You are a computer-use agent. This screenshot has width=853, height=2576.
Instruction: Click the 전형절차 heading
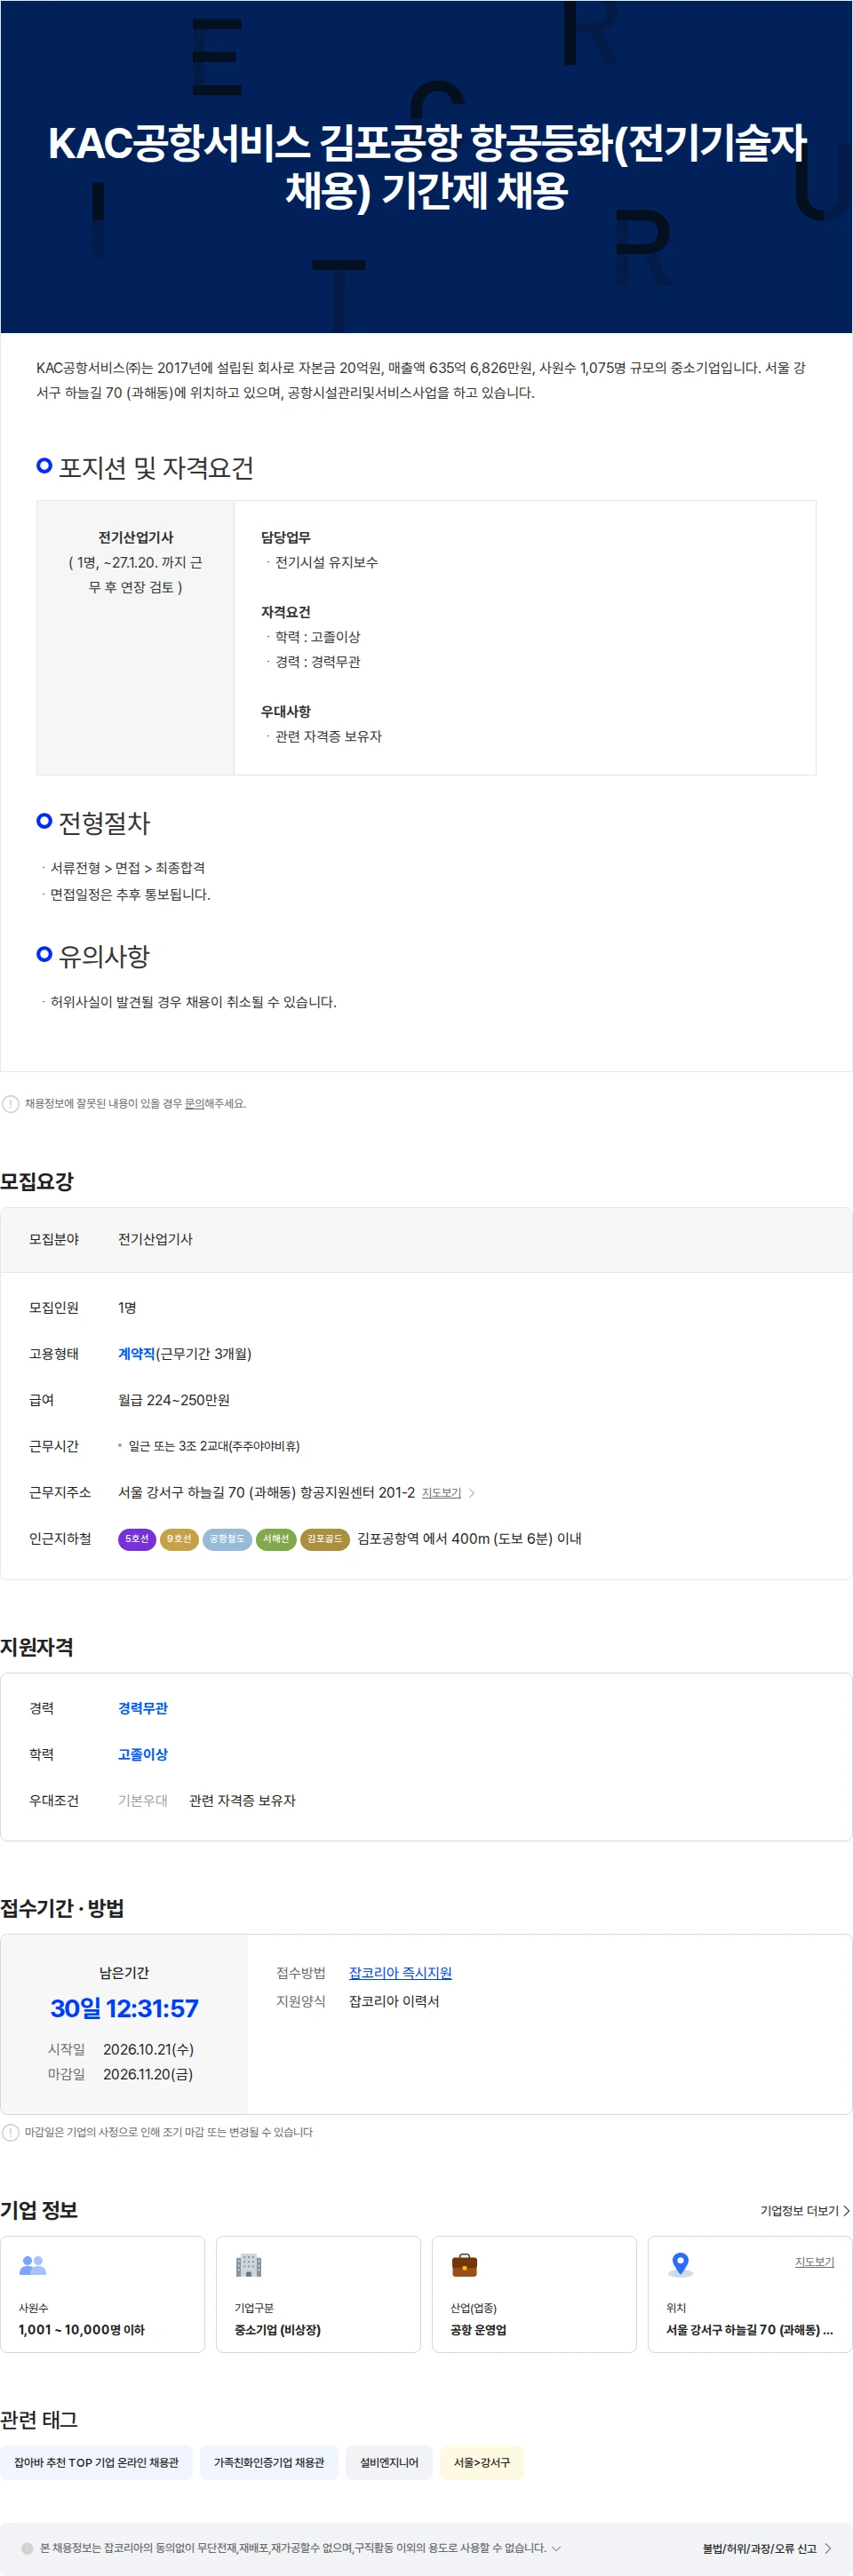tap(104, 822)
